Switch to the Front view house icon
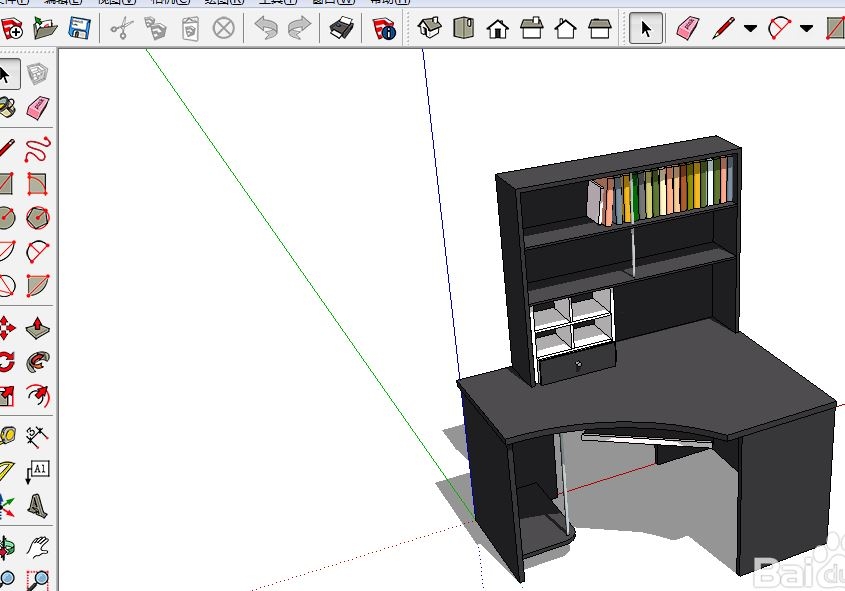 (x=497, y=28)
